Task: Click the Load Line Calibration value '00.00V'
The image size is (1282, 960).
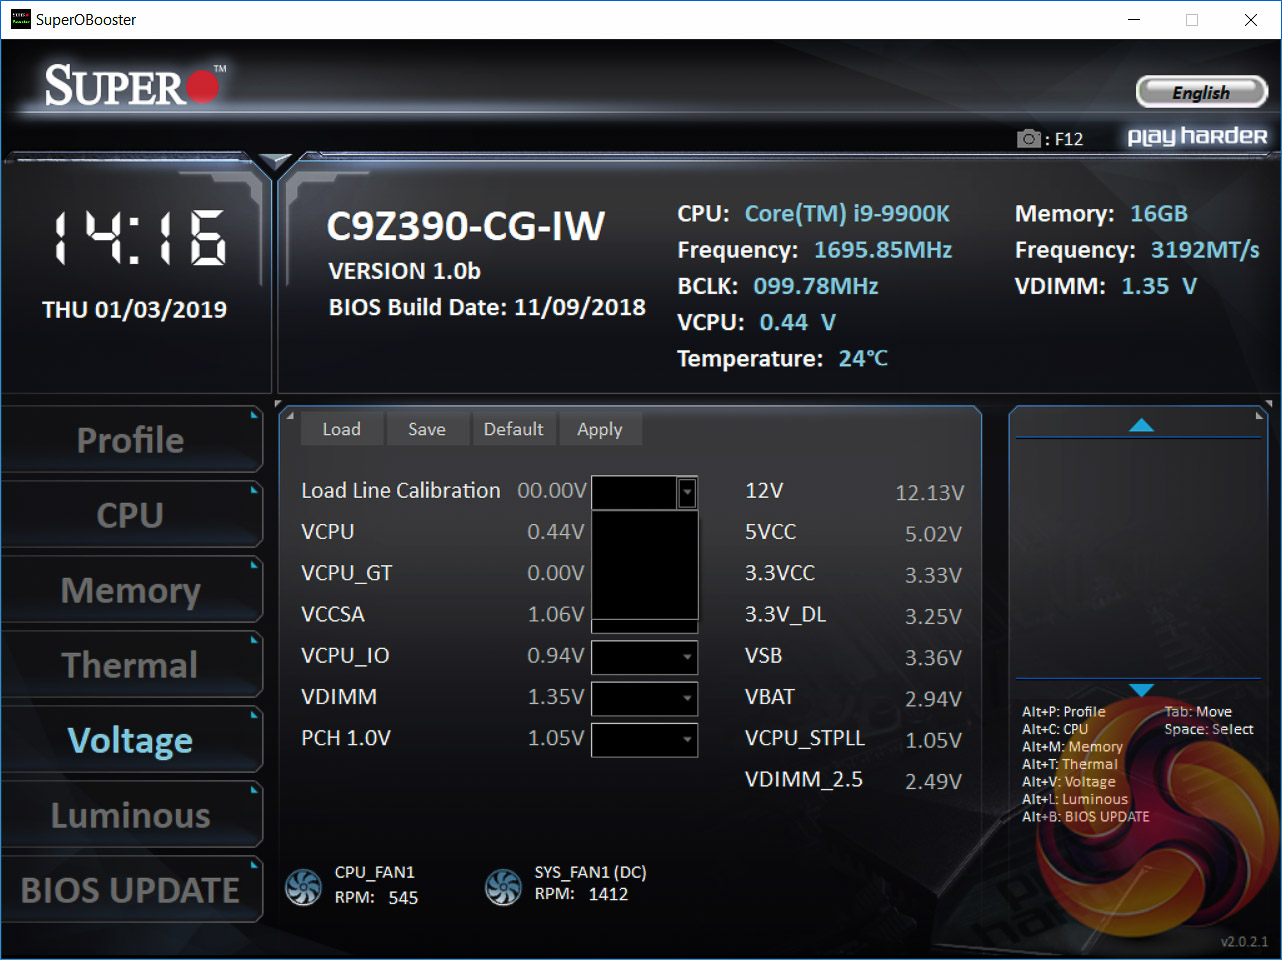Action: click(x=552, y=491)
